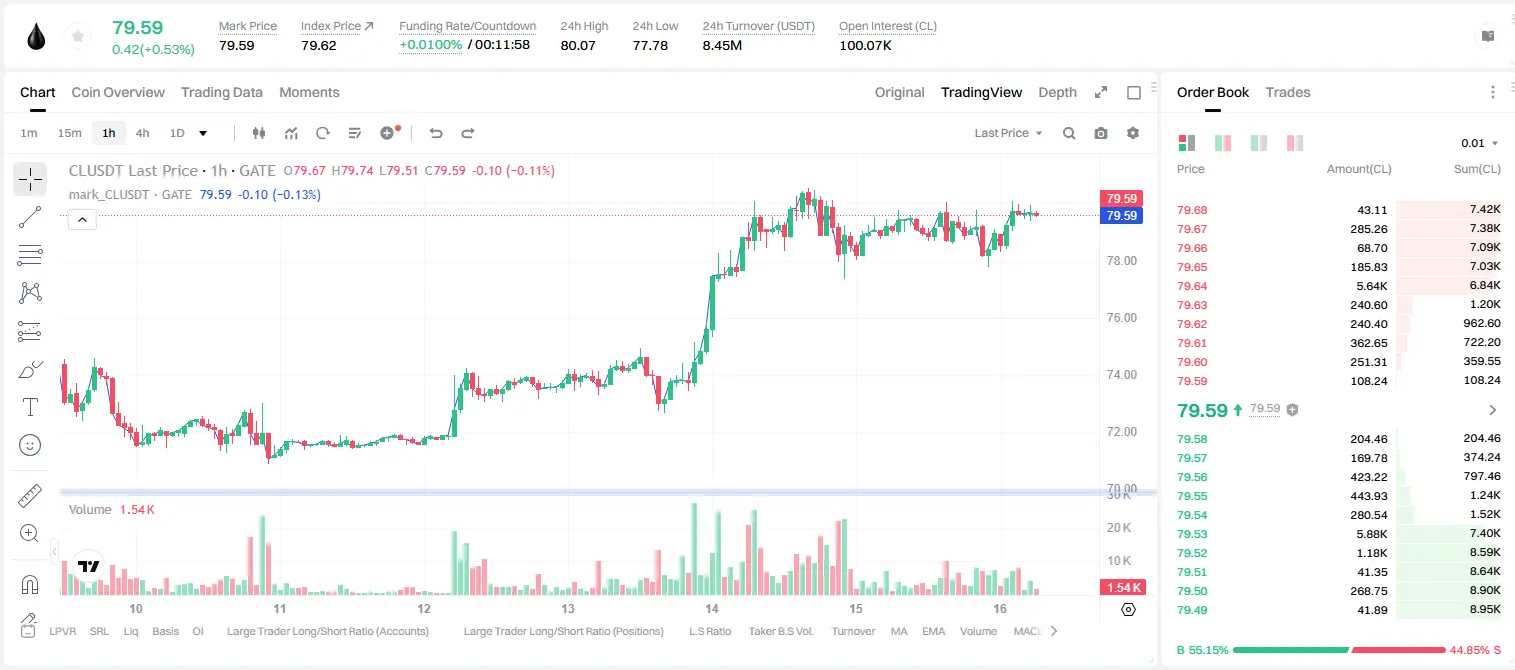Viewport: 1515px width, 670px height.
Task: Open chart settings gear icon
Action: pos(1133,133)
